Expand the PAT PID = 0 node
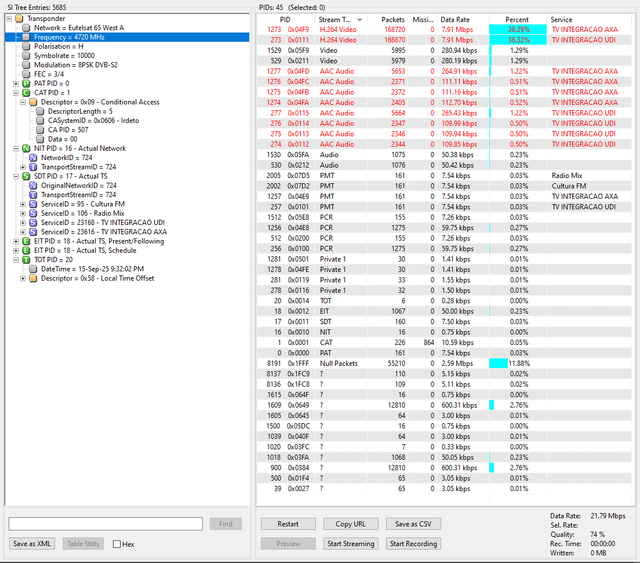Viewport: 640px width, 563px height. point(16,83)
